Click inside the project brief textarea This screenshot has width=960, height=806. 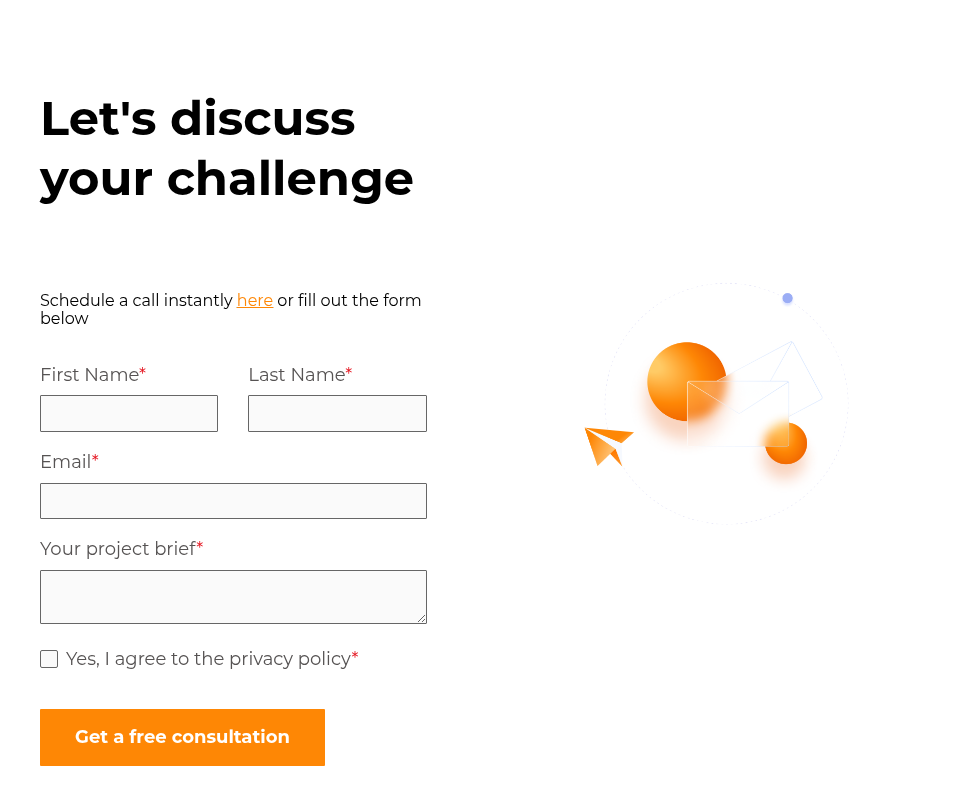point(233,596)
